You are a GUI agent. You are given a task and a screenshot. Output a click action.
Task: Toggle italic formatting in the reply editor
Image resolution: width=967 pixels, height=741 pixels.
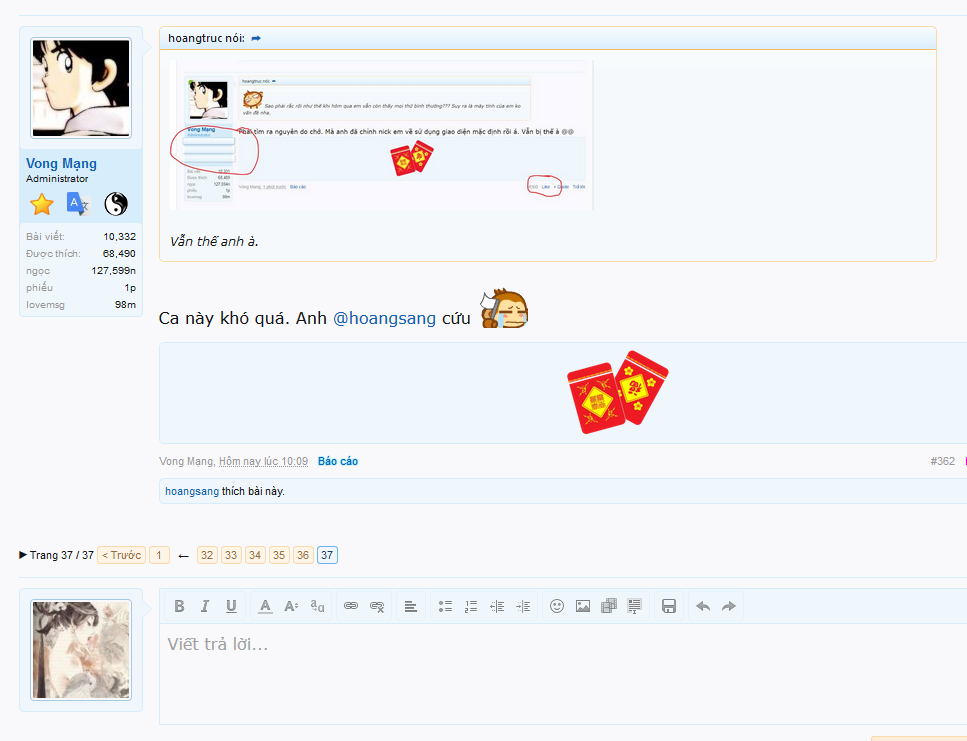pyautogui.click(x=205, y=606)
